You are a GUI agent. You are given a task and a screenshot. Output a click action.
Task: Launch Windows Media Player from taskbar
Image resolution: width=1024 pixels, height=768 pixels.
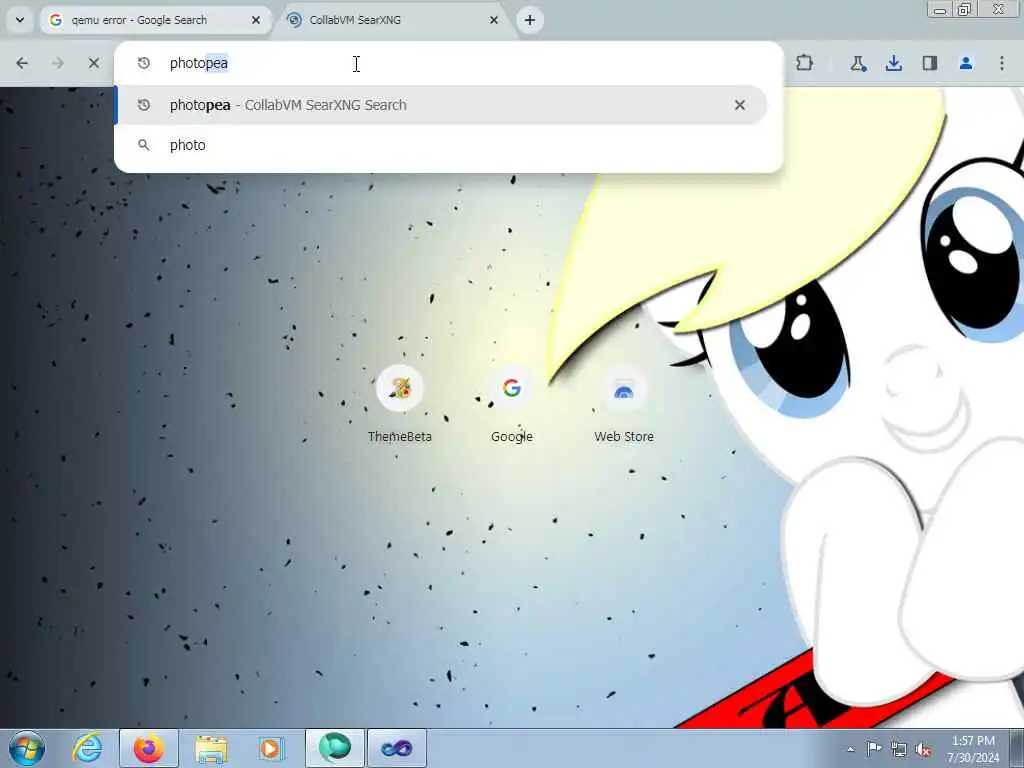tap(270, 748)
